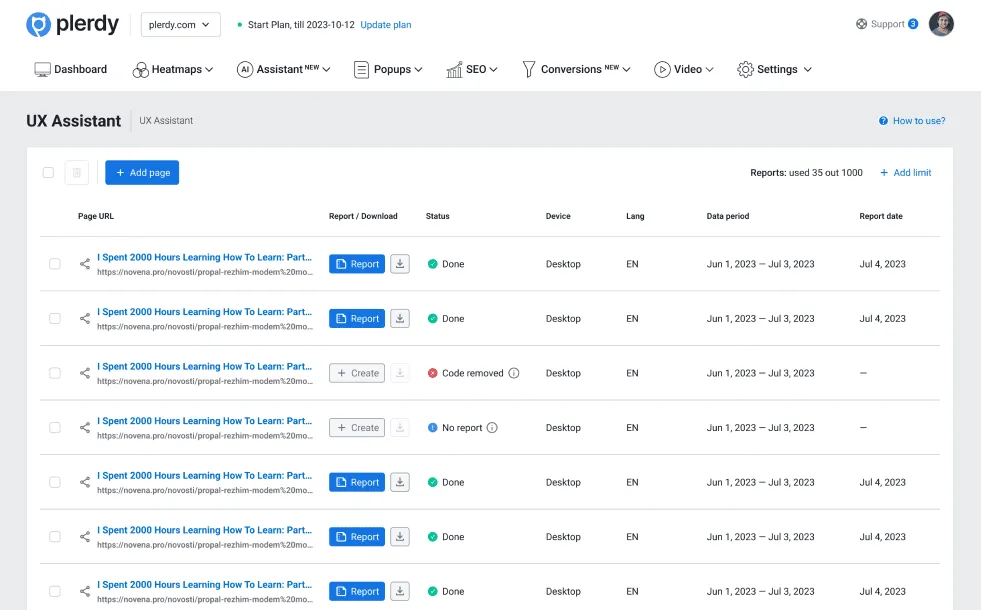The height and width of the screenshot is (610, 981).
Task: Click info icon next to Code removed
Action: (x=514, y=373)
